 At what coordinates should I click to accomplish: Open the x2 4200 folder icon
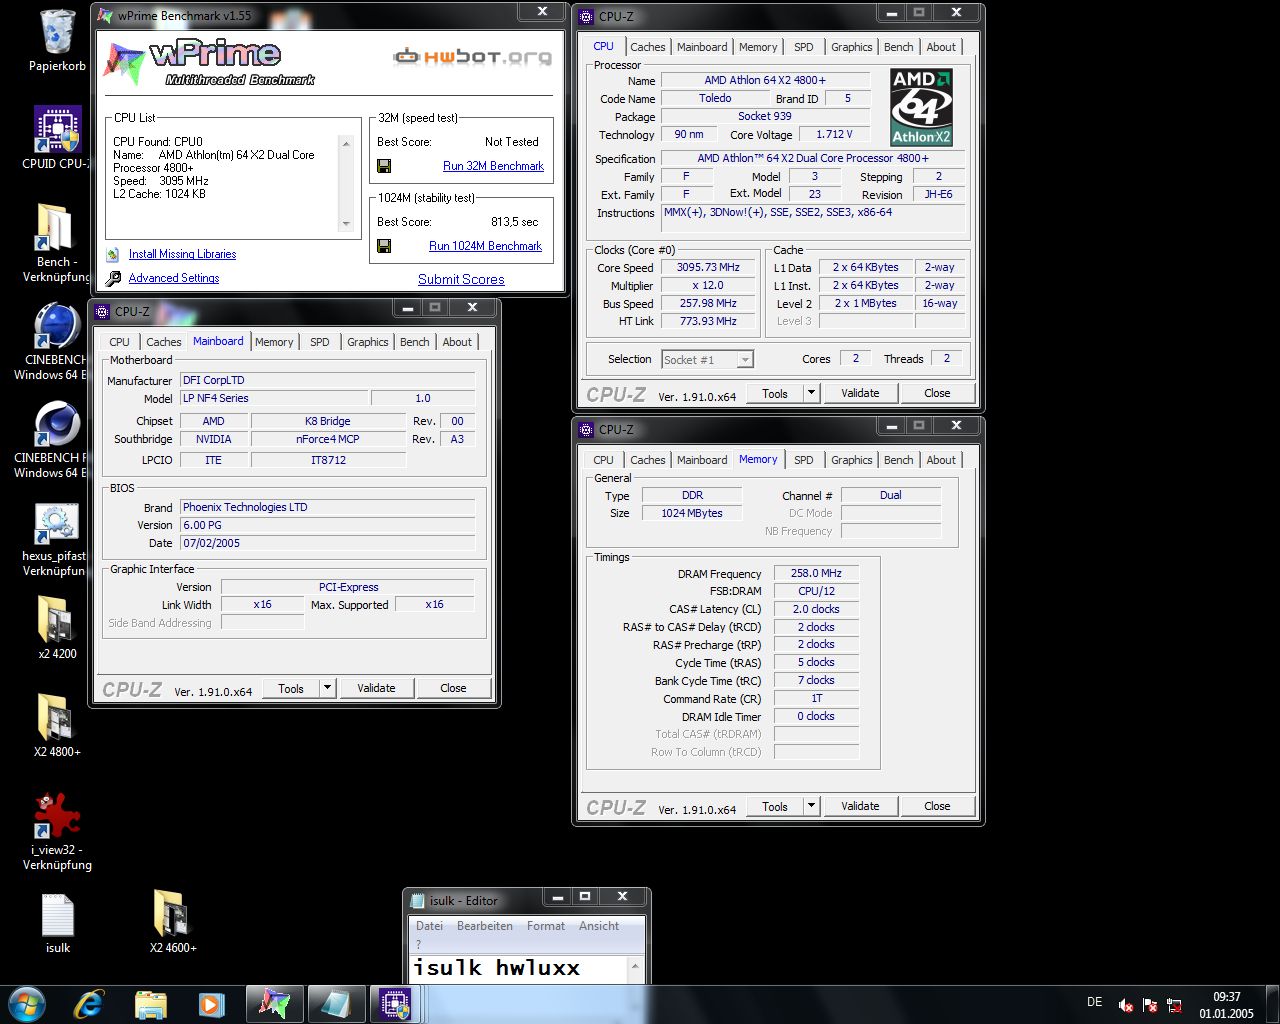click(x=55, y=620)
